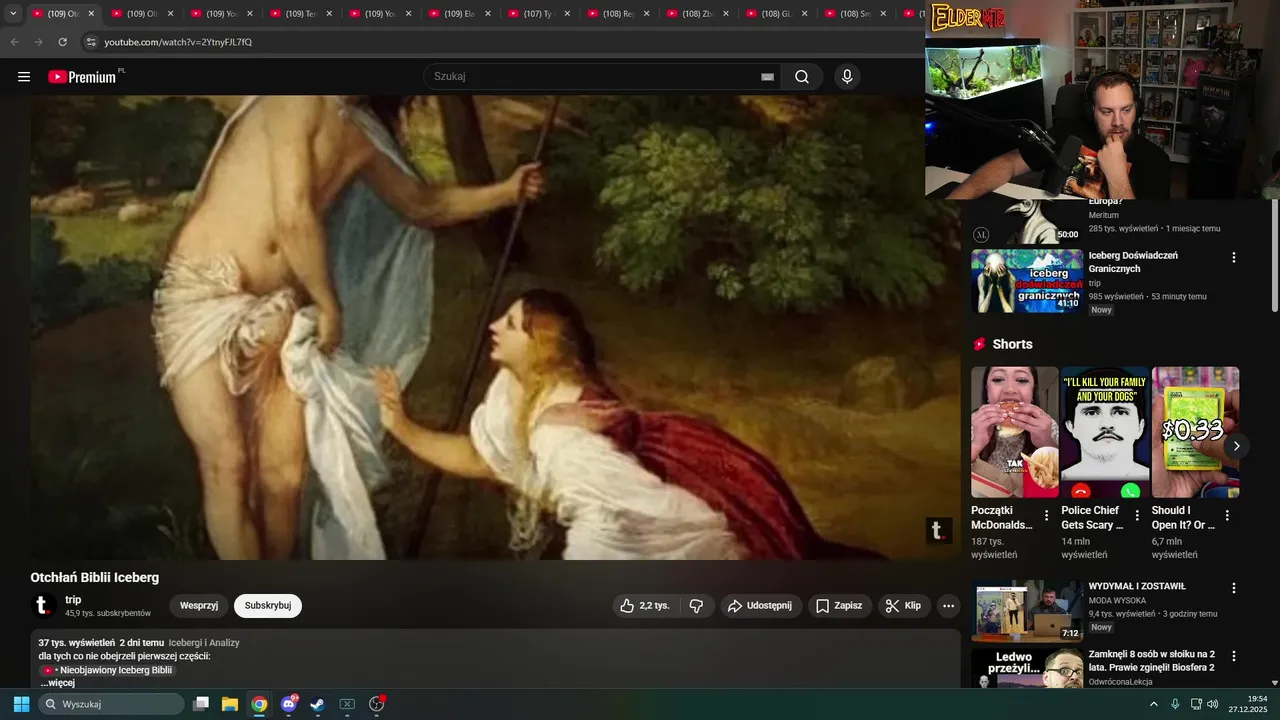1280x720 pixels.
Task: Open Steam from the taskbar
Action: click(317, 704)
